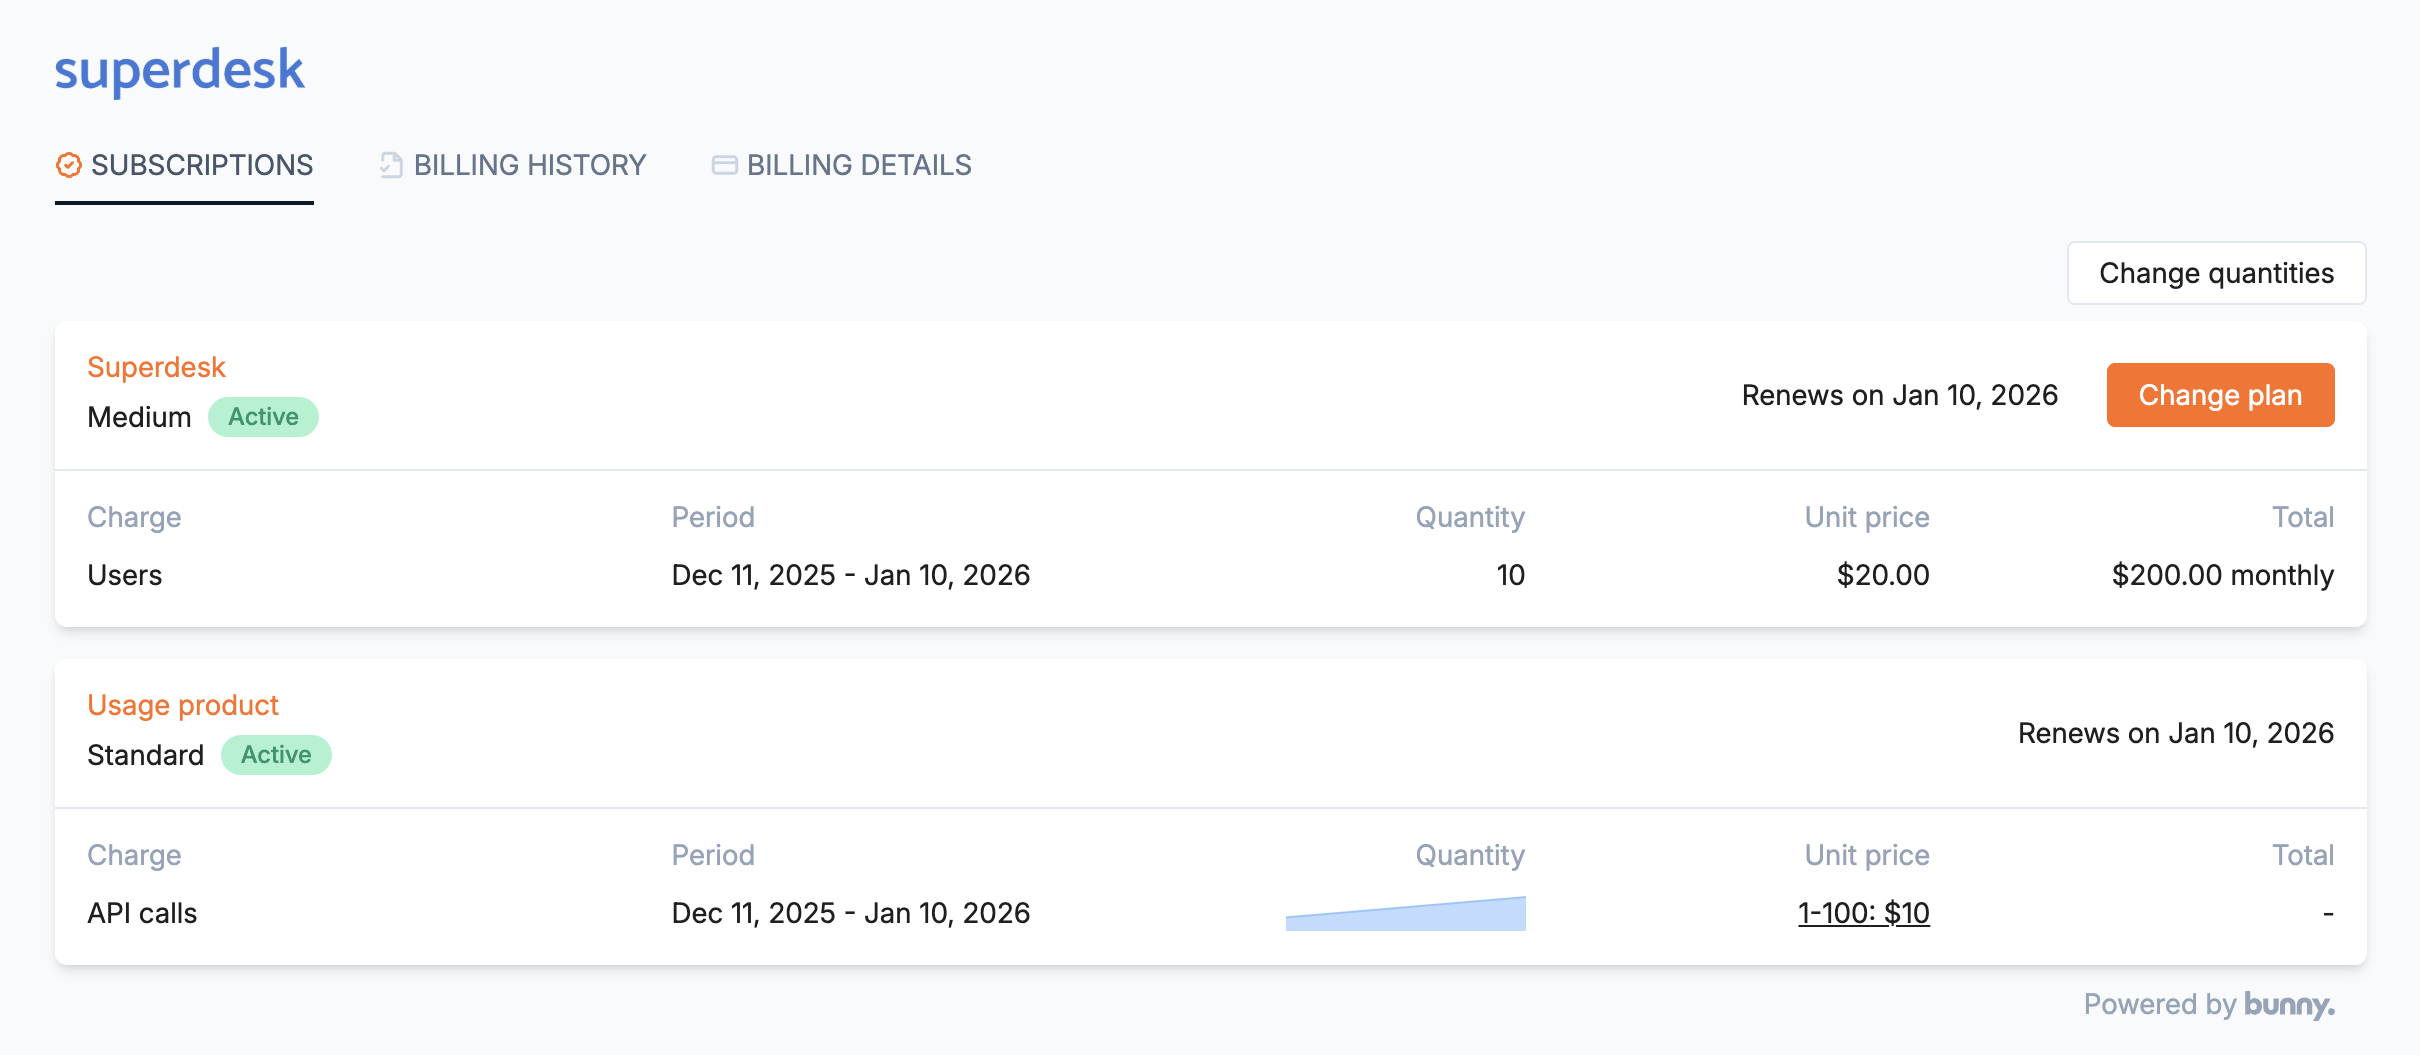Click the 1-100: $10 tiered price link
Viewport: 2420px width, 1055px height.
[1864, 913]
